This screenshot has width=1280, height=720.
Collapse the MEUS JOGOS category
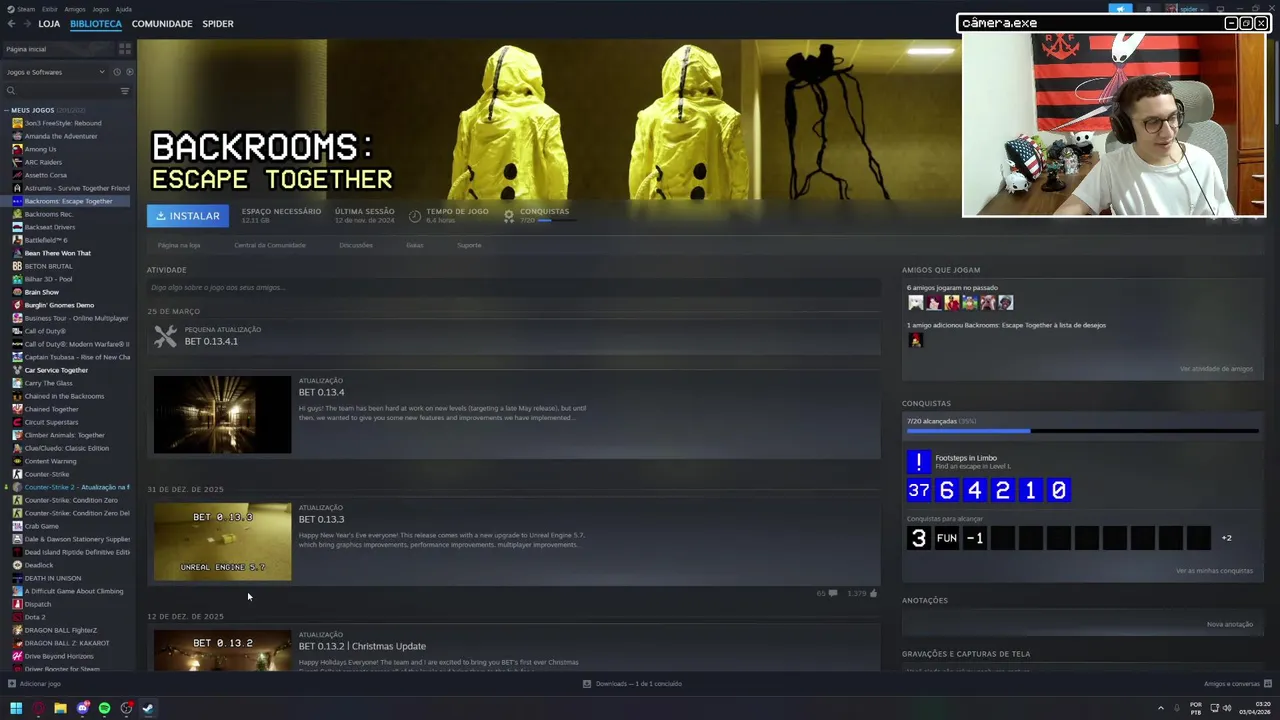6,110
